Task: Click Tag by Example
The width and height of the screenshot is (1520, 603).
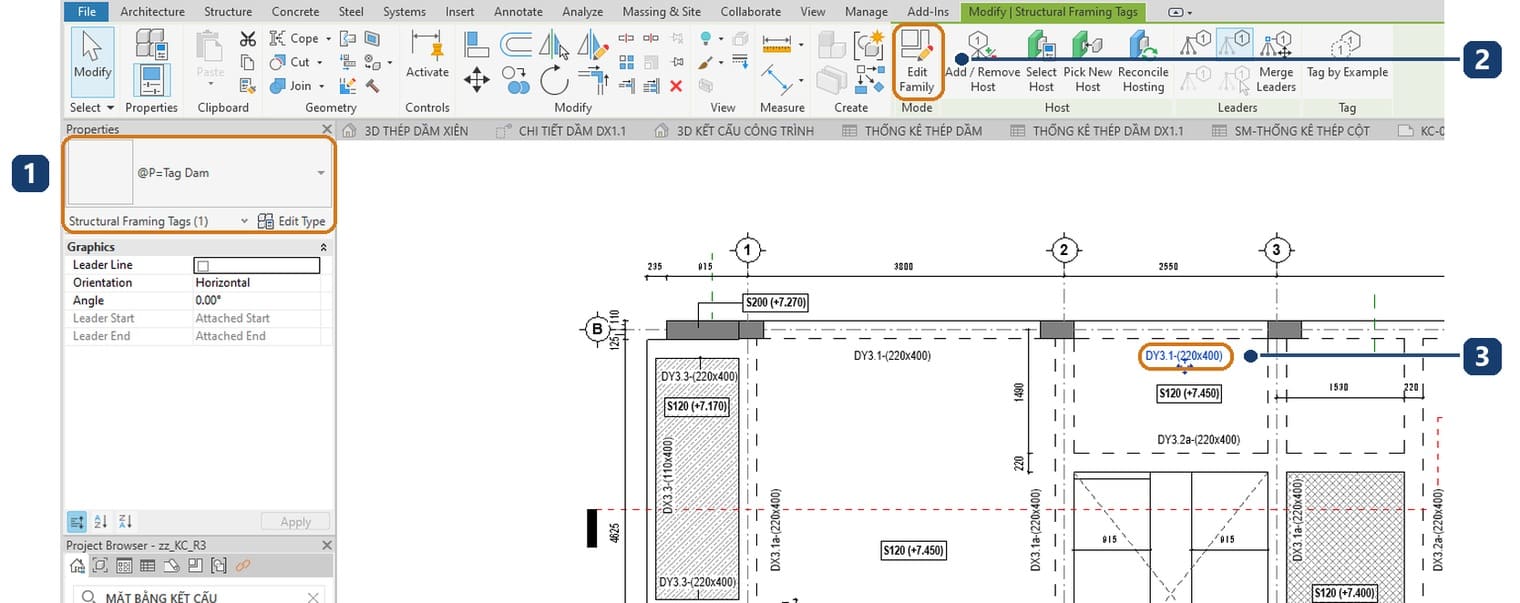Action: click(1347, 55)
